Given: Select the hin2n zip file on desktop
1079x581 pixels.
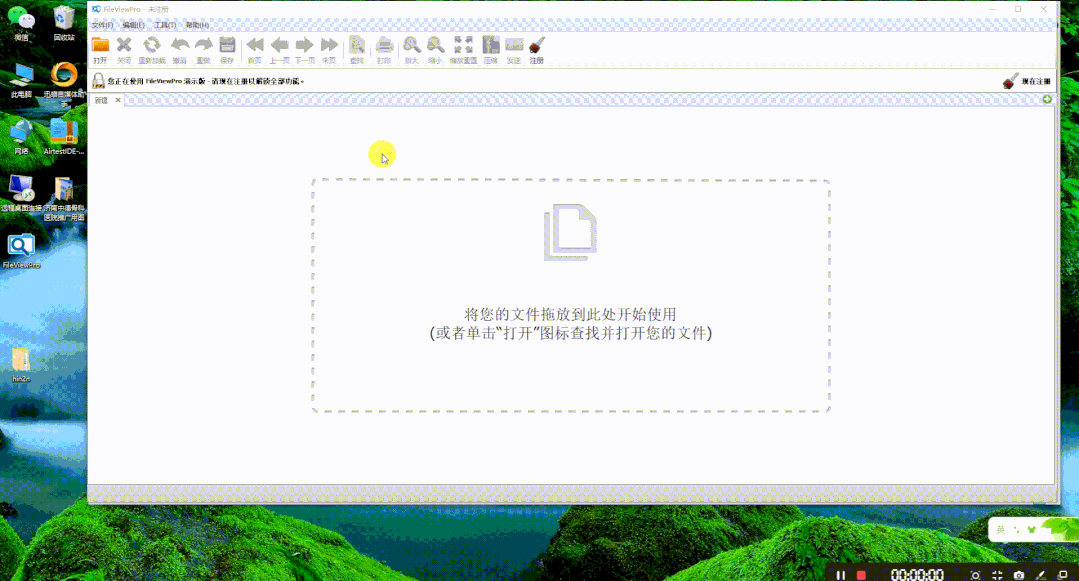Looking at the screenshot, I should point(21,365).
